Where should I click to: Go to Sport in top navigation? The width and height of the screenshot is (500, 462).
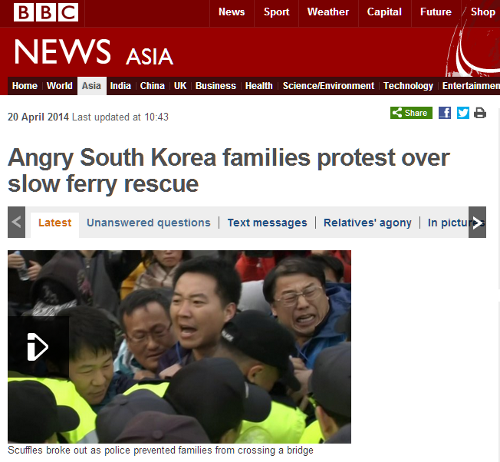[x=276, y=12]
